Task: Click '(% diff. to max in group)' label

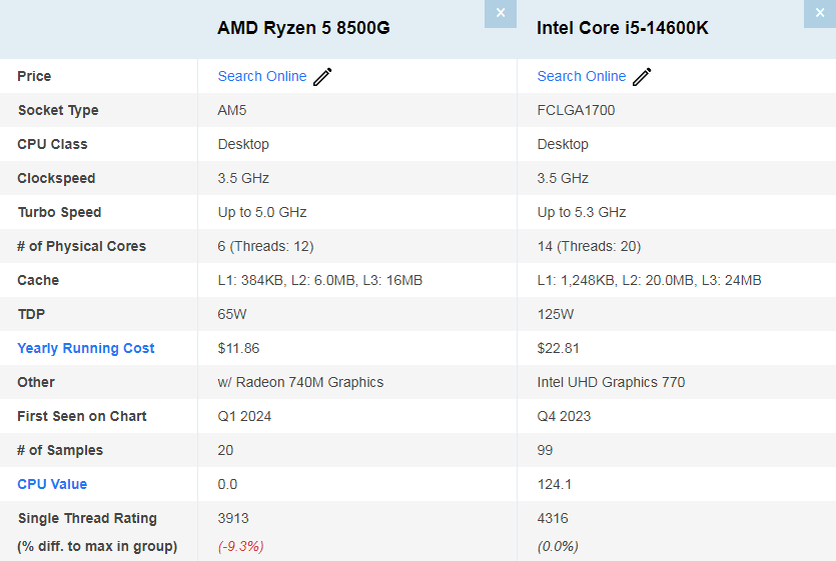Action: click(97, 547)
